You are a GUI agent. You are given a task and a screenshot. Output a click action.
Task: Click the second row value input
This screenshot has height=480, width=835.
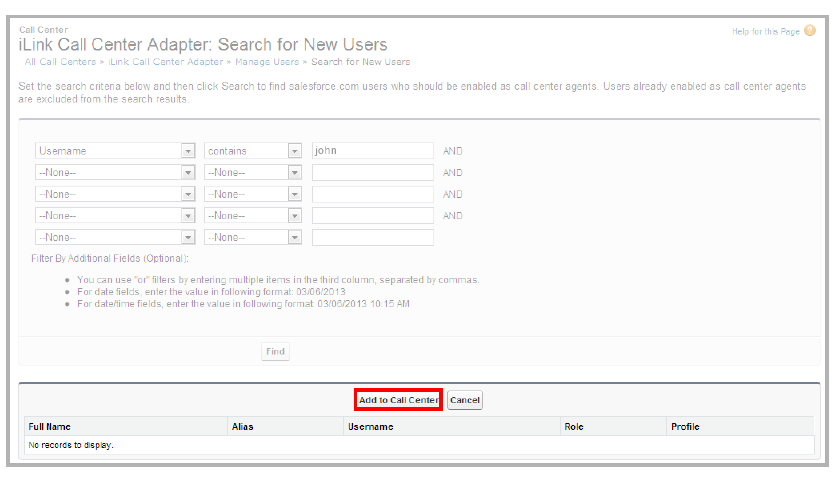click(373, 173)
